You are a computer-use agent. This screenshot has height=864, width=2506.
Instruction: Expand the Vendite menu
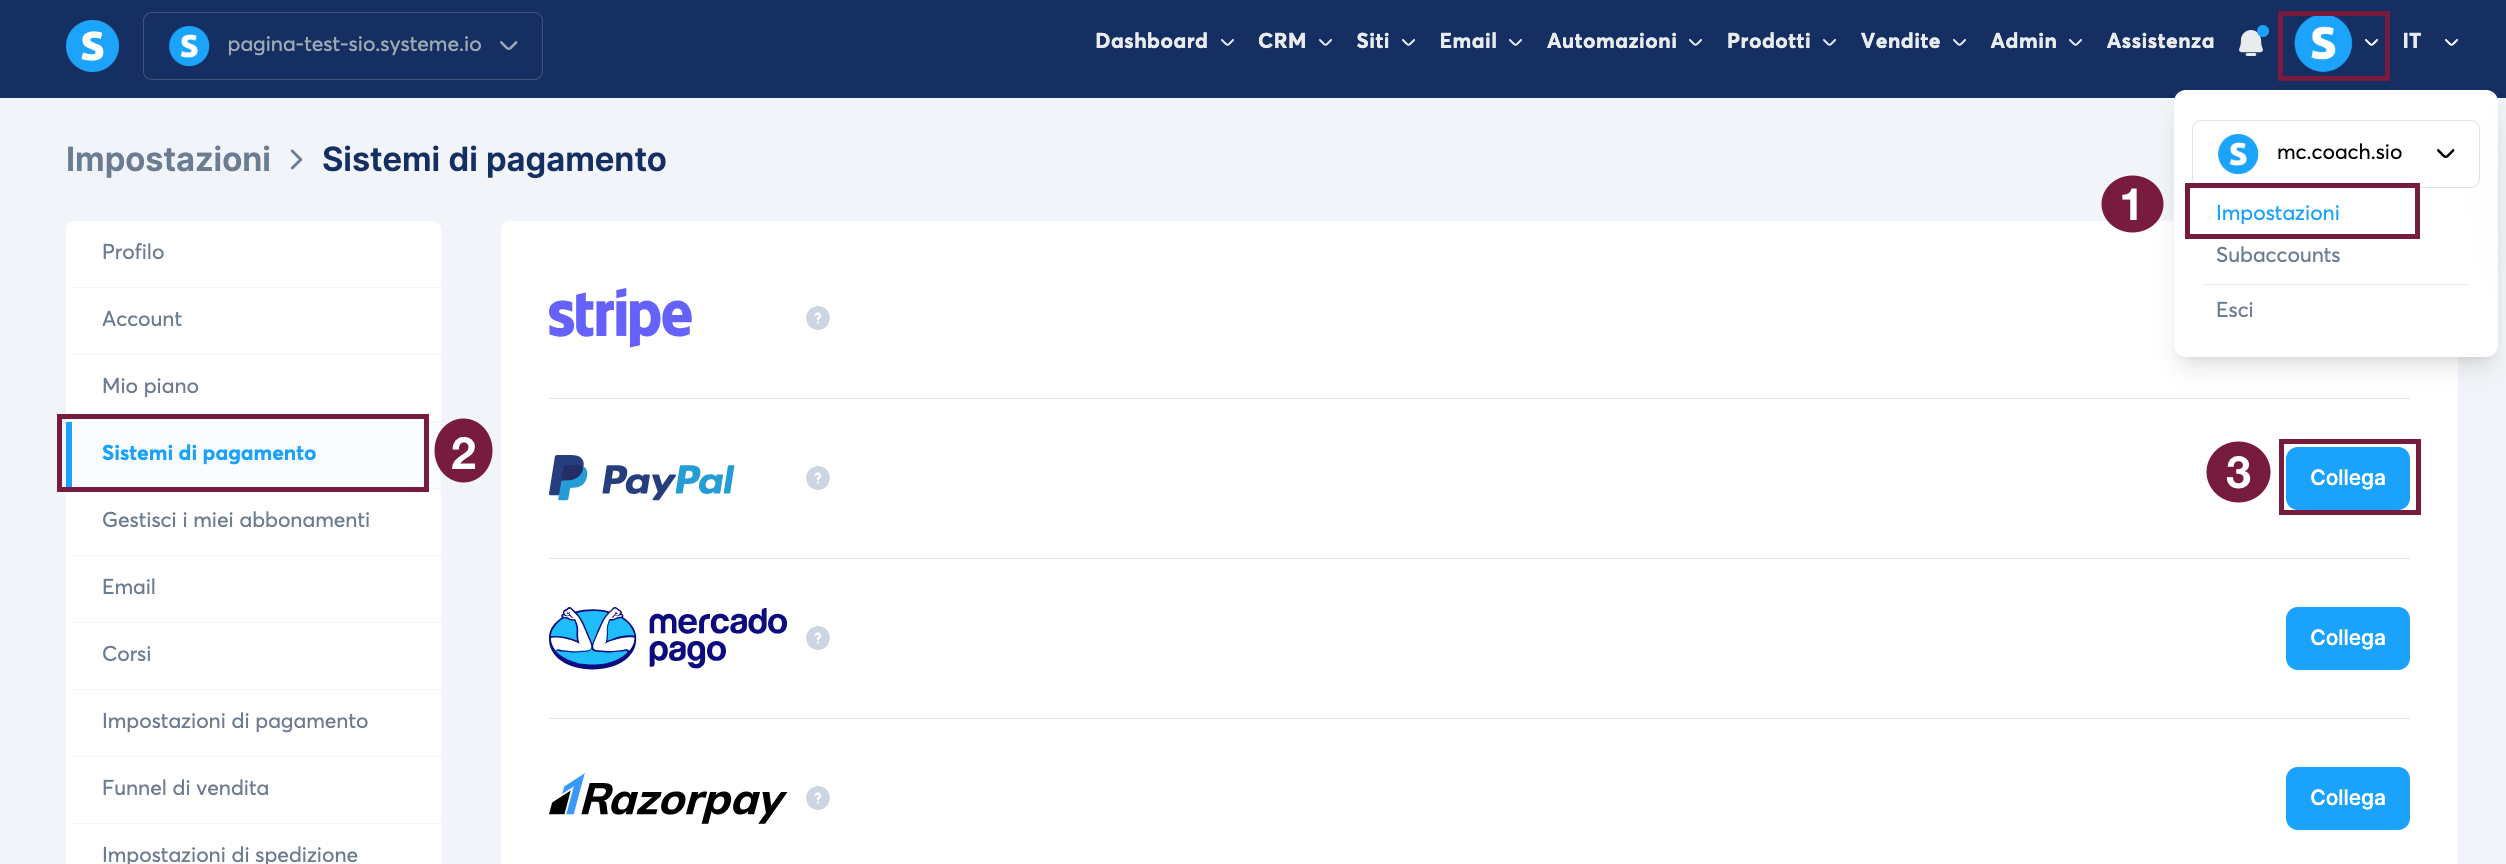click(1913, 41)
